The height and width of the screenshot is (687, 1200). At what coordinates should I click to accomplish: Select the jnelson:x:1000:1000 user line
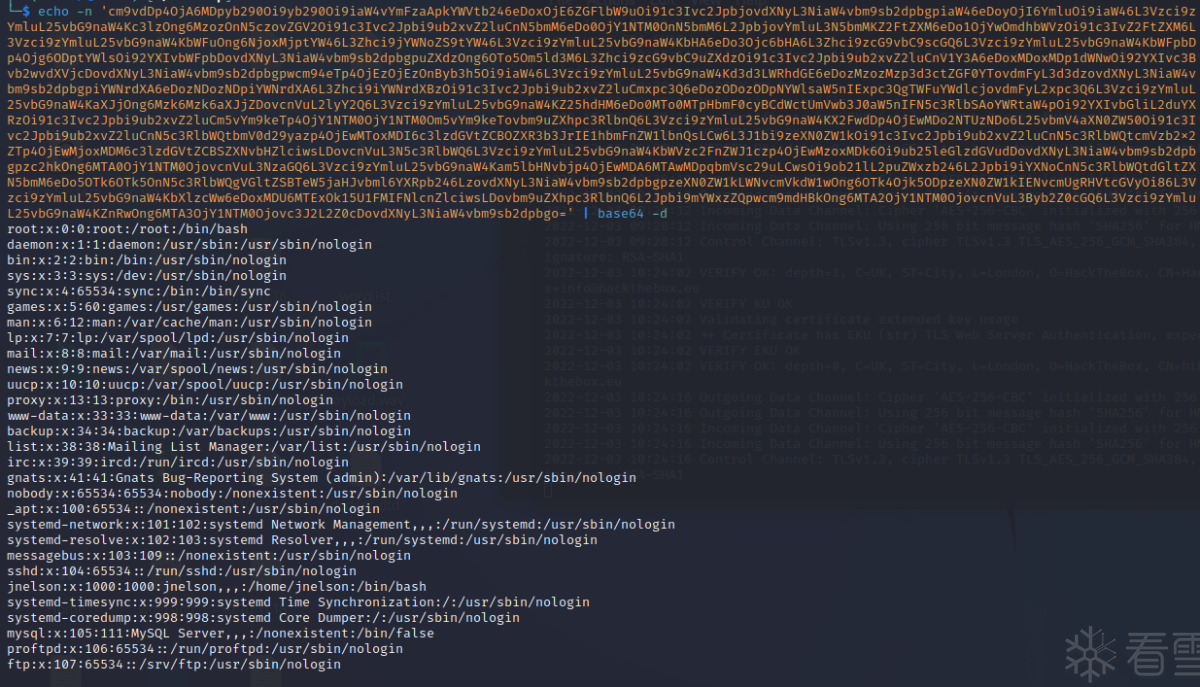click(x=216, y=586)
